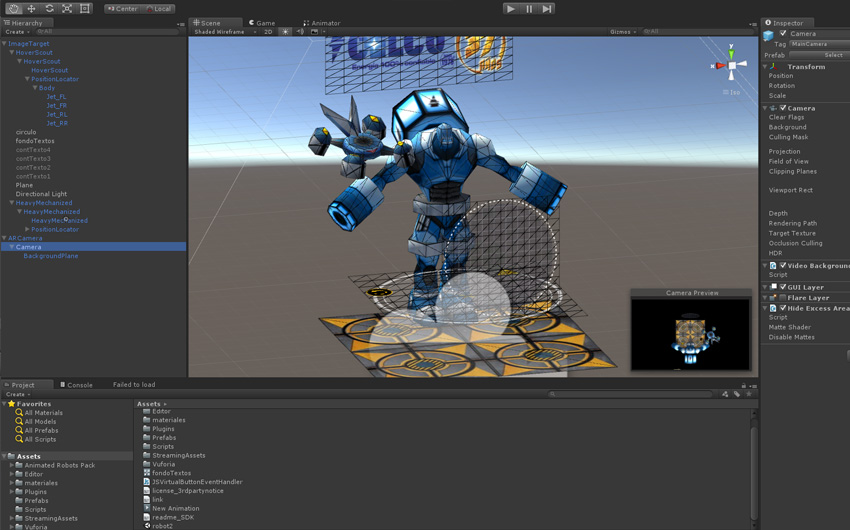
Task: Search by type in Project panel
Action: point(725,394)
